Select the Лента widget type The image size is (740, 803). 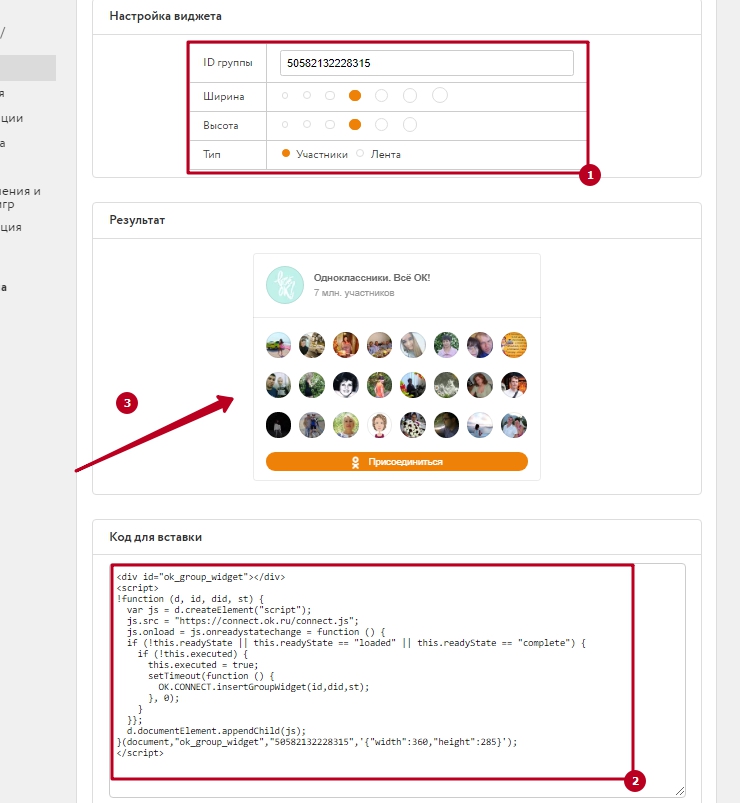[360, 154]
